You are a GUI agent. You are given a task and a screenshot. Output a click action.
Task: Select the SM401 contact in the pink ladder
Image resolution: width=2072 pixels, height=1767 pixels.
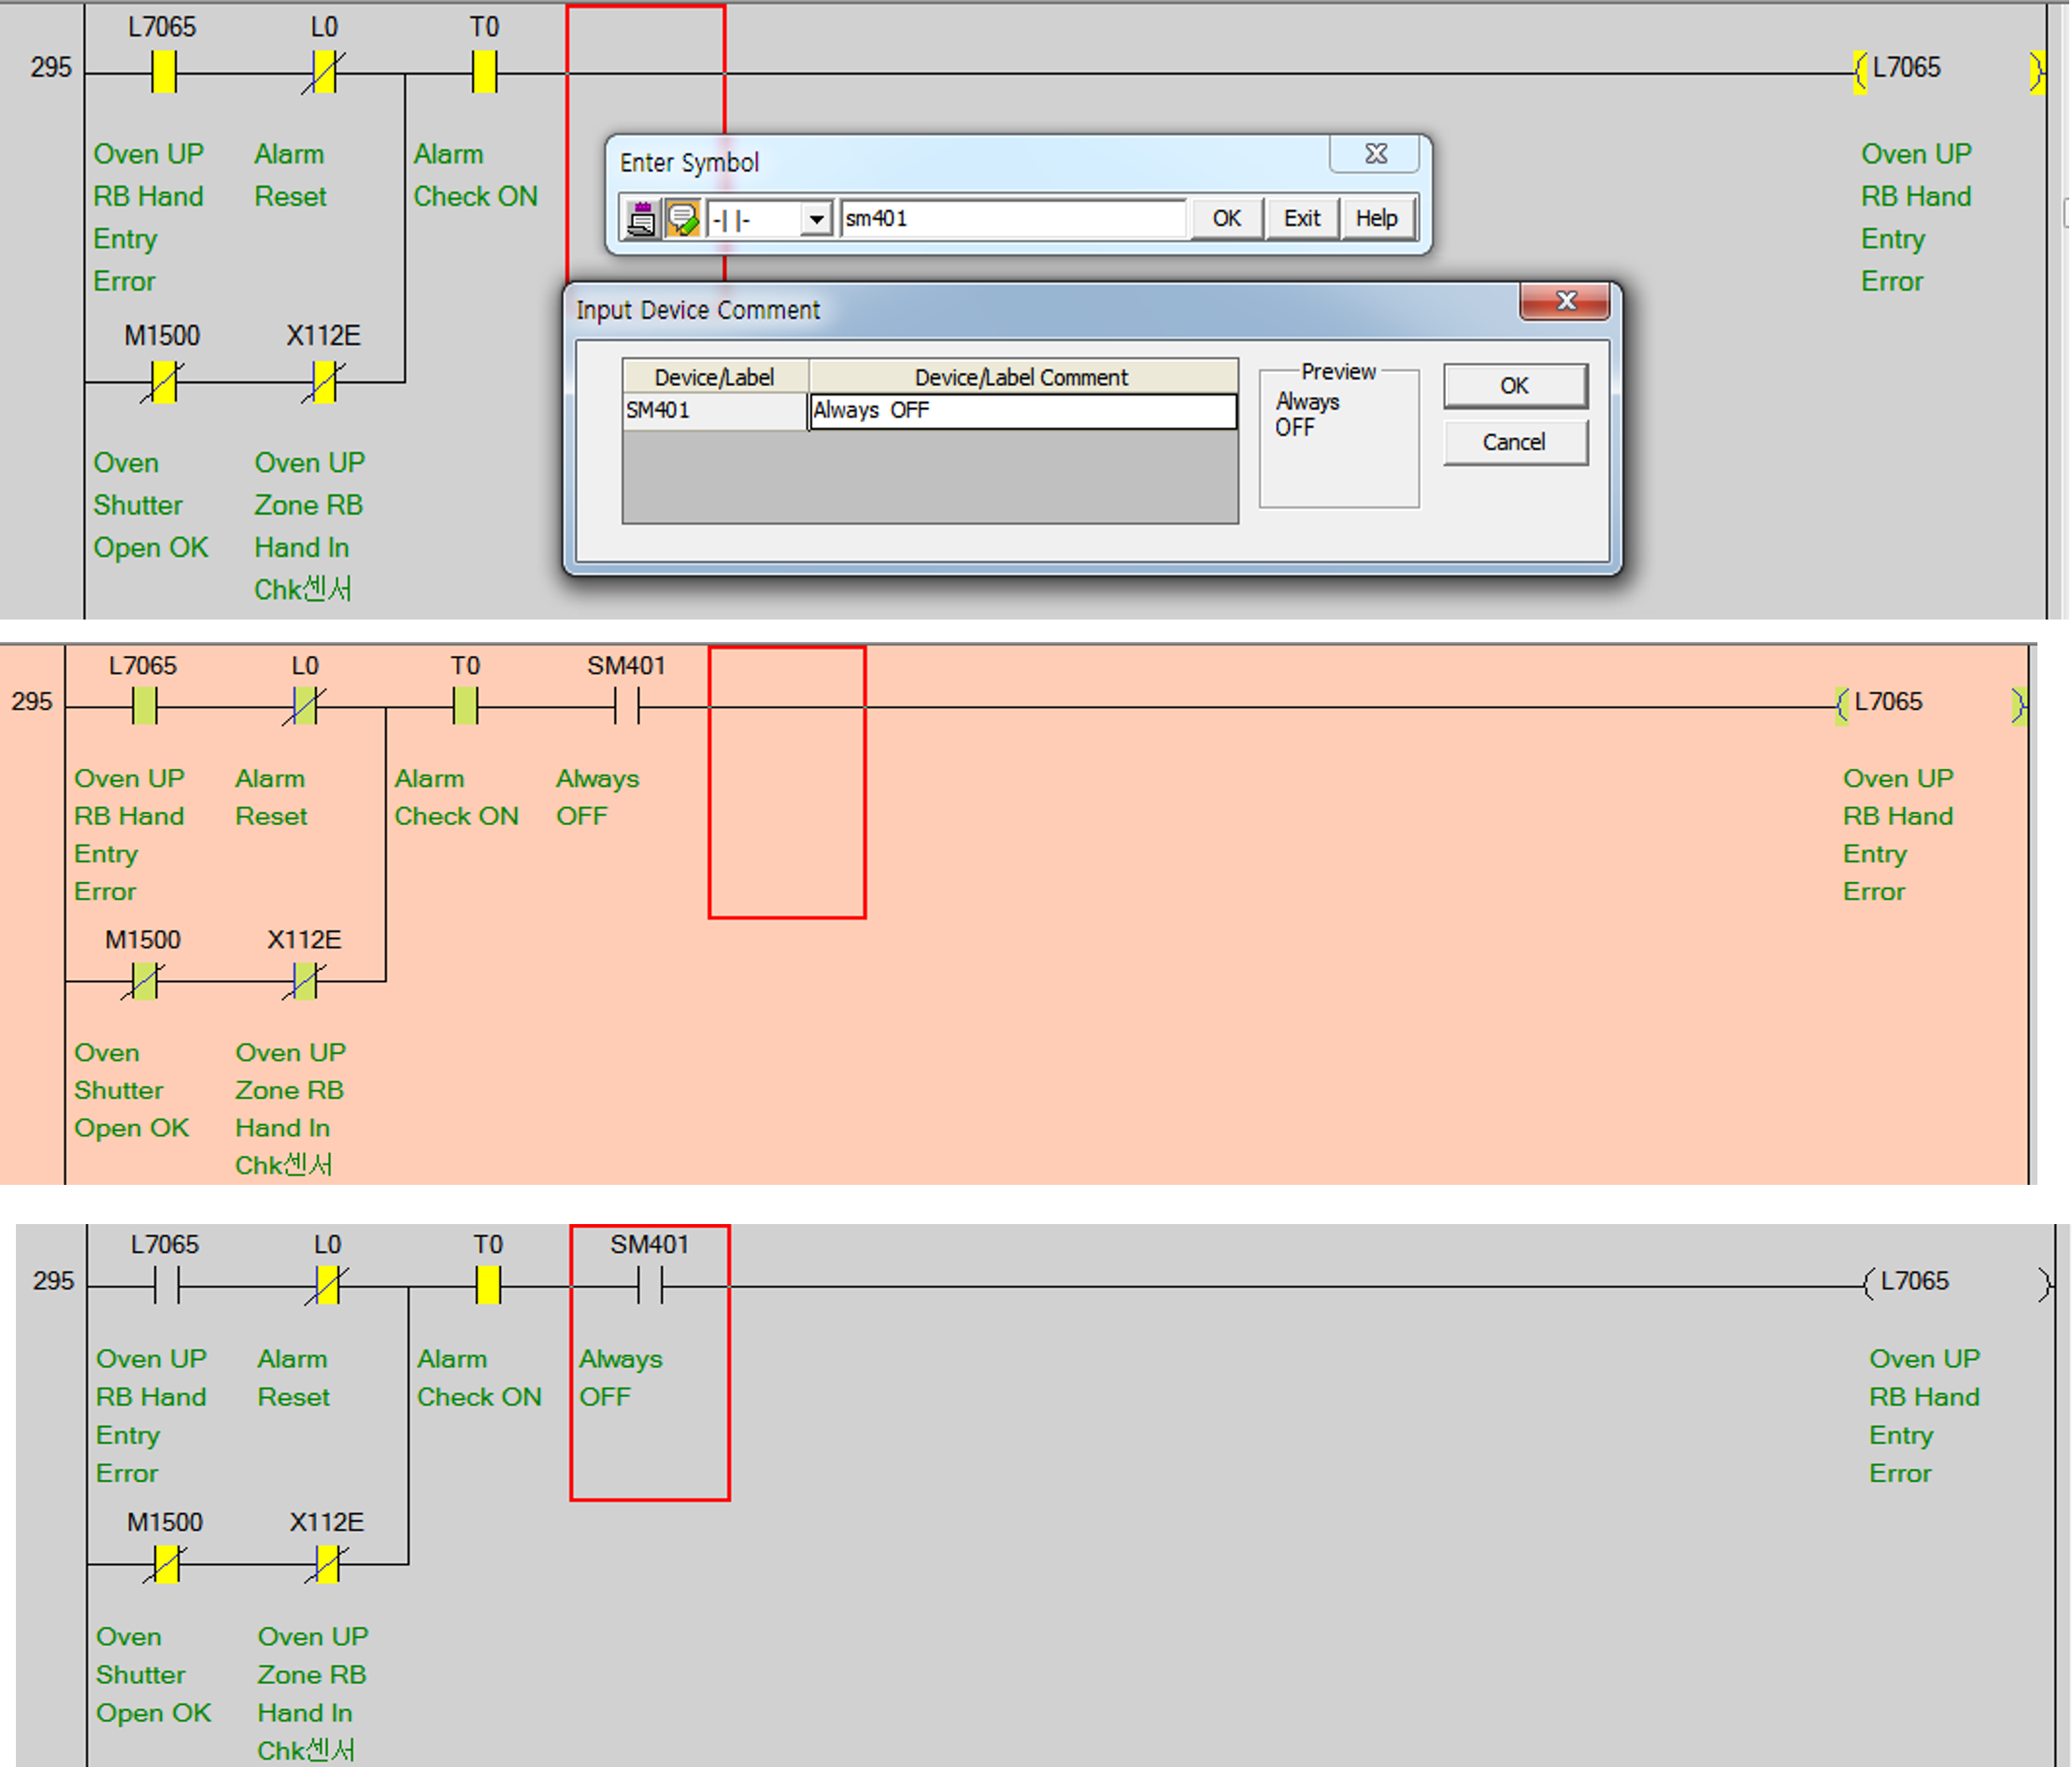point(627,708)
